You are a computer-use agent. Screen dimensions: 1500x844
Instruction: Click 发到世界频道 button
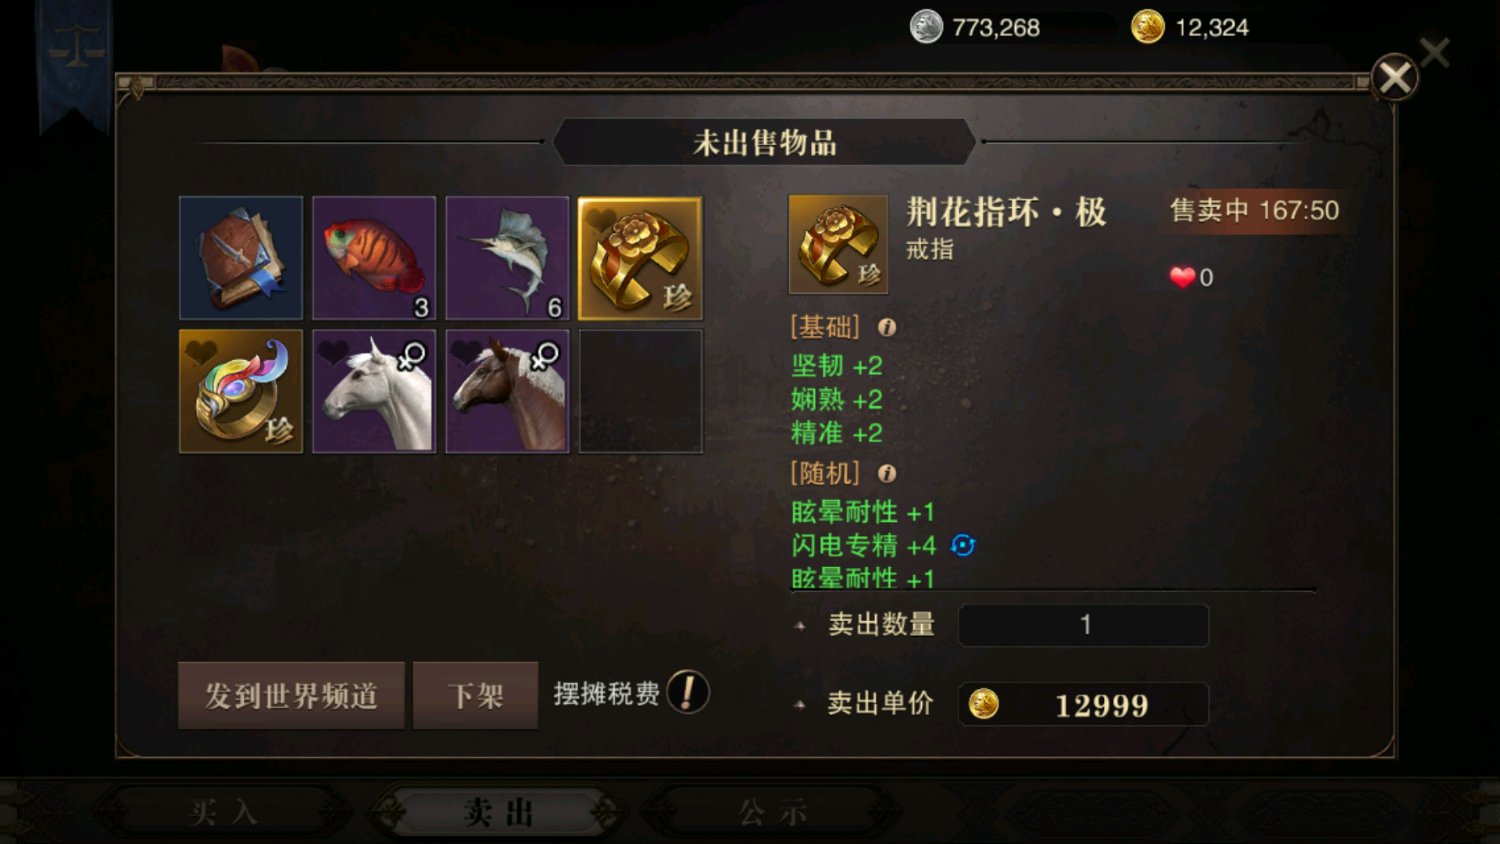point(291,695)
